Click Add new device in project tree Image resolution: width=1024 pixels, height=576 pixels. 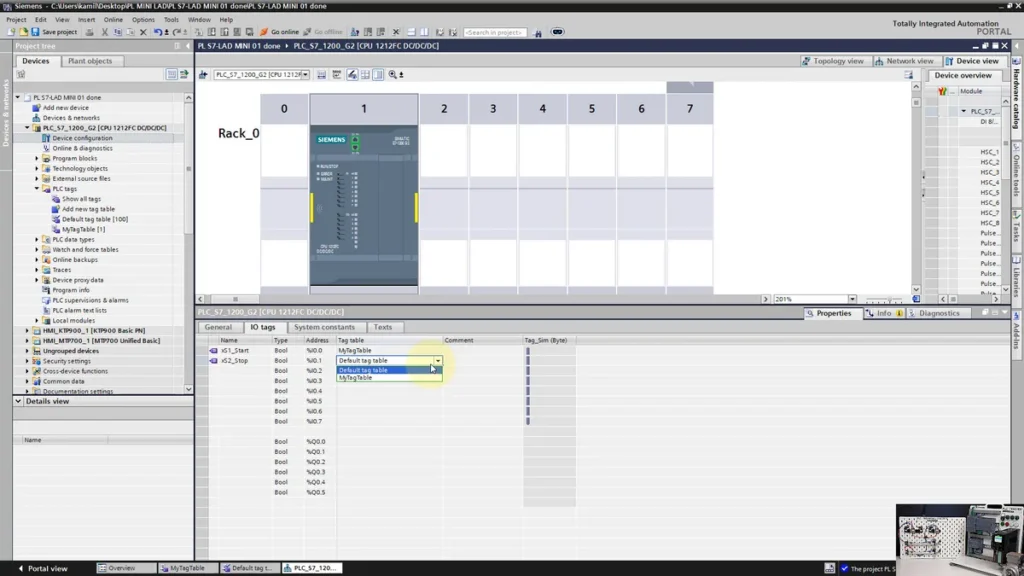coord(65,108)
